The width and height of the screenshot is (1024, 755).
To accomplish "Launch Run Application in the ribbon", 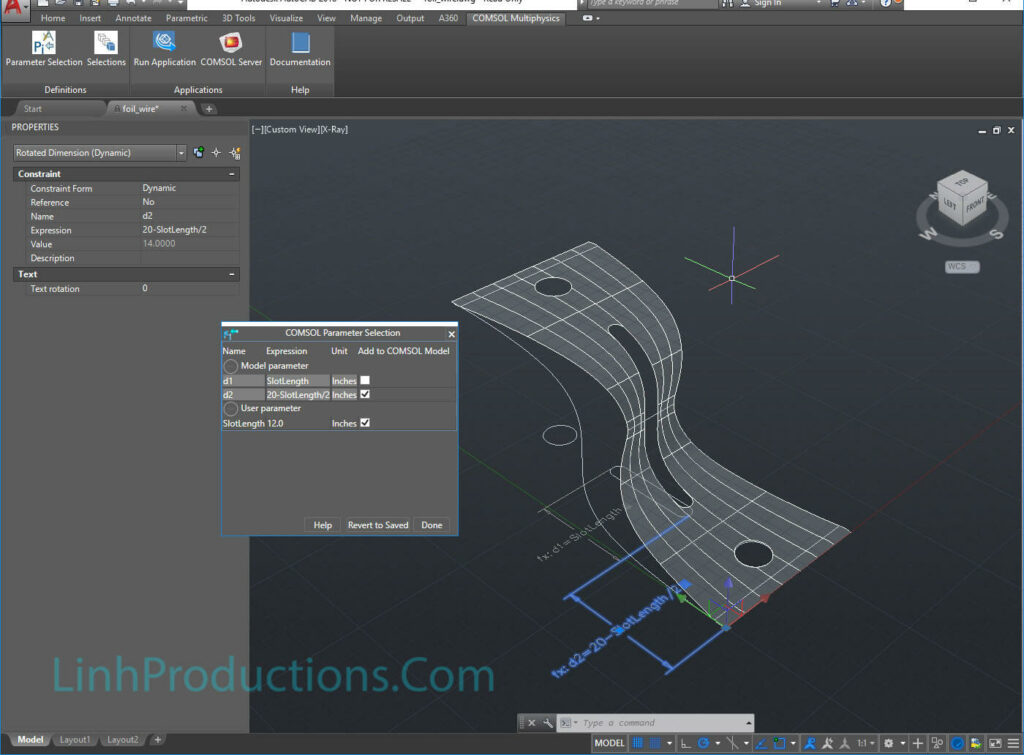I will [x=165, y=50].
